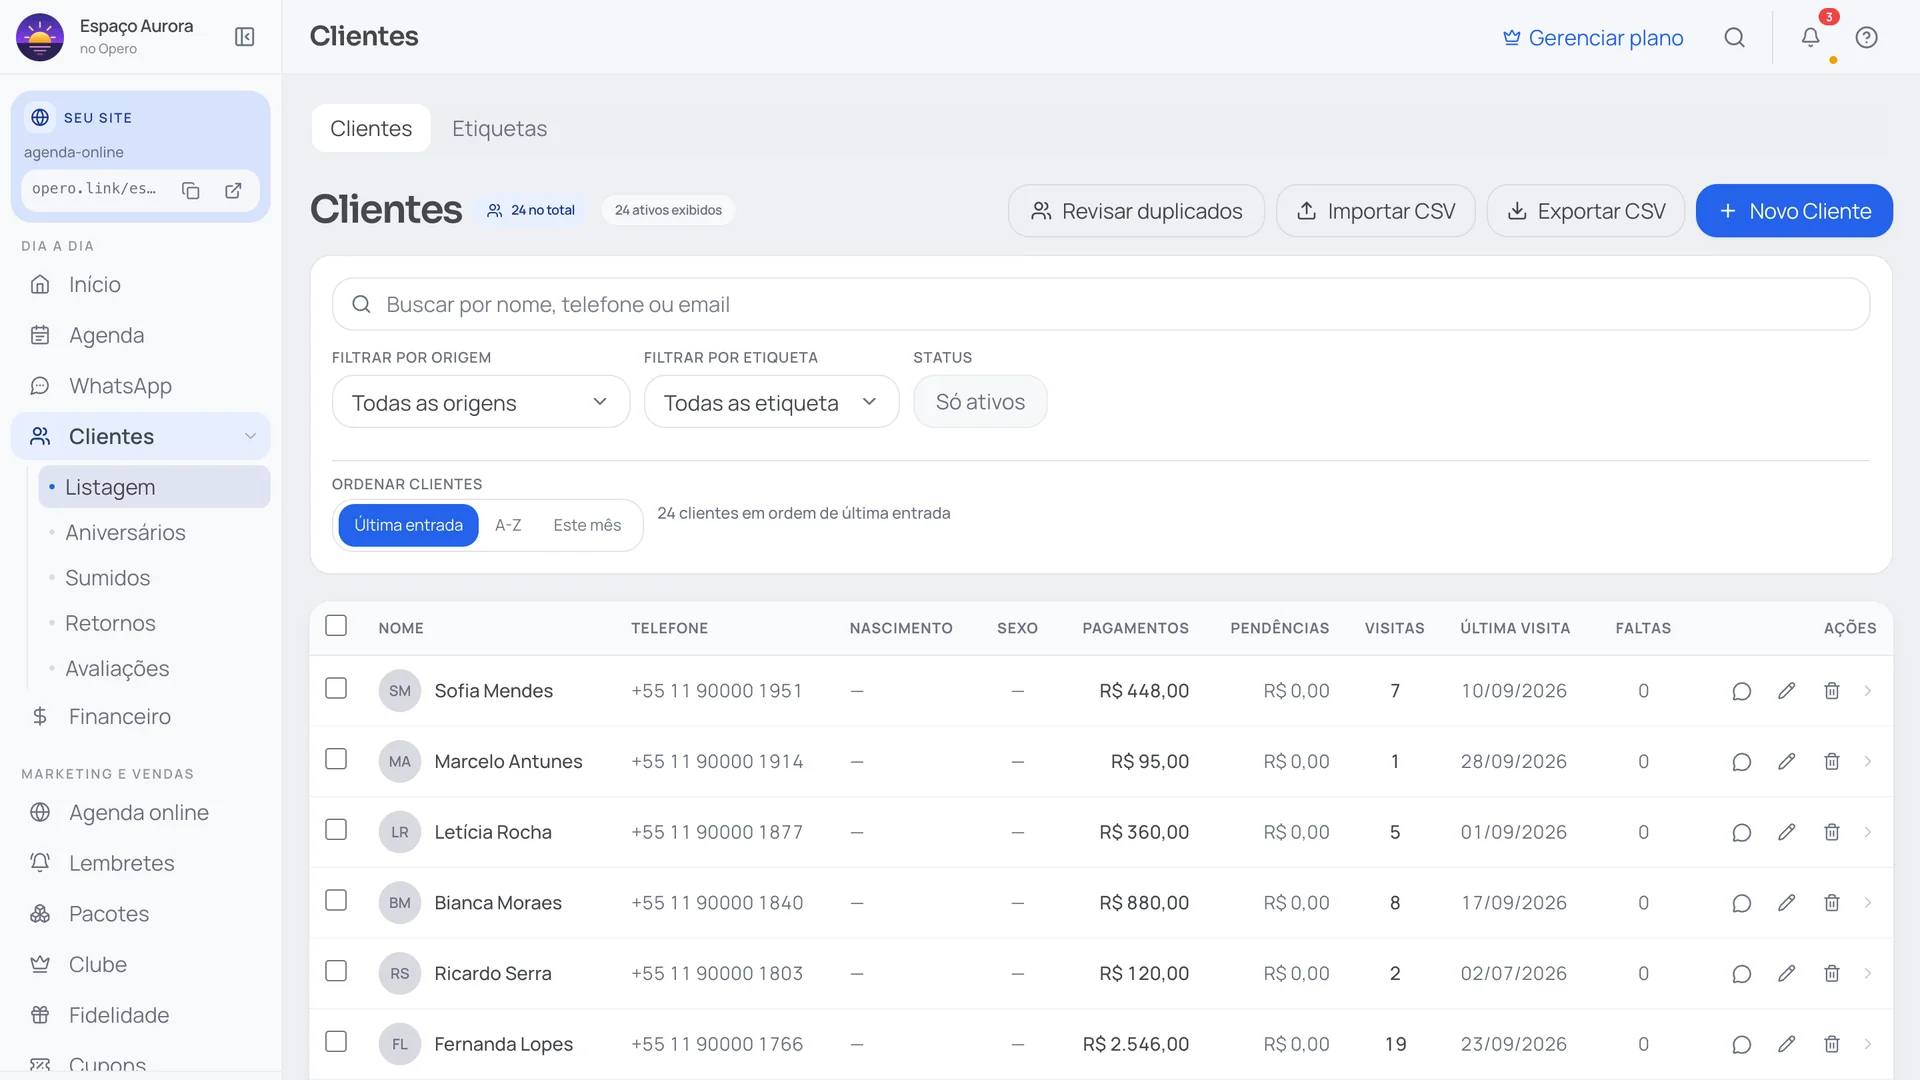Edit Ricardo Serra with pencil icon
Viewport: 1920px width, 1080px height.
[x=1786, y=974]
